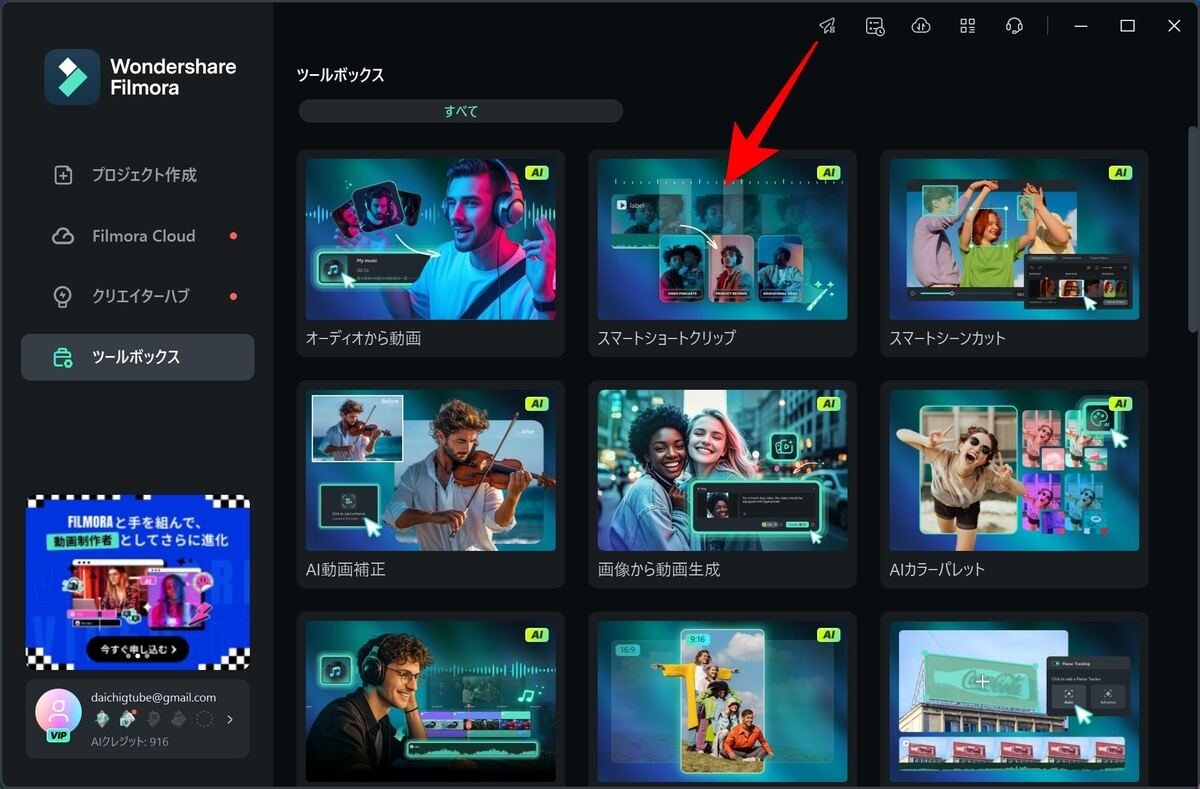Click the VIP user avatar
This screenshot has width=1200, height=789.
click(58, 713)
